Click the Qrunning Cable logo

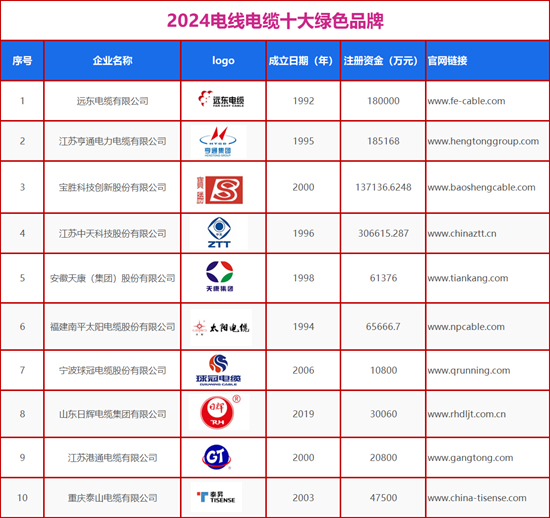coord(218,370)
